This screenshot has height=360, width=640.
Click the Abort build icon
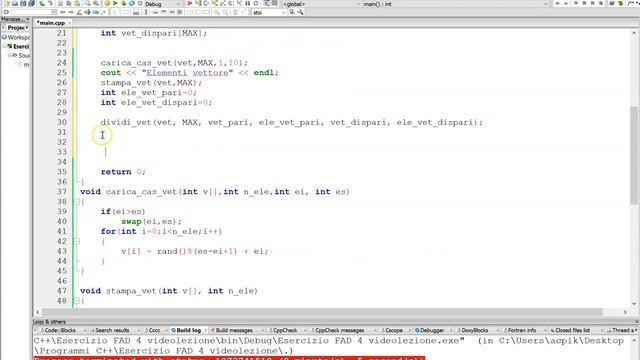(140, 3)
